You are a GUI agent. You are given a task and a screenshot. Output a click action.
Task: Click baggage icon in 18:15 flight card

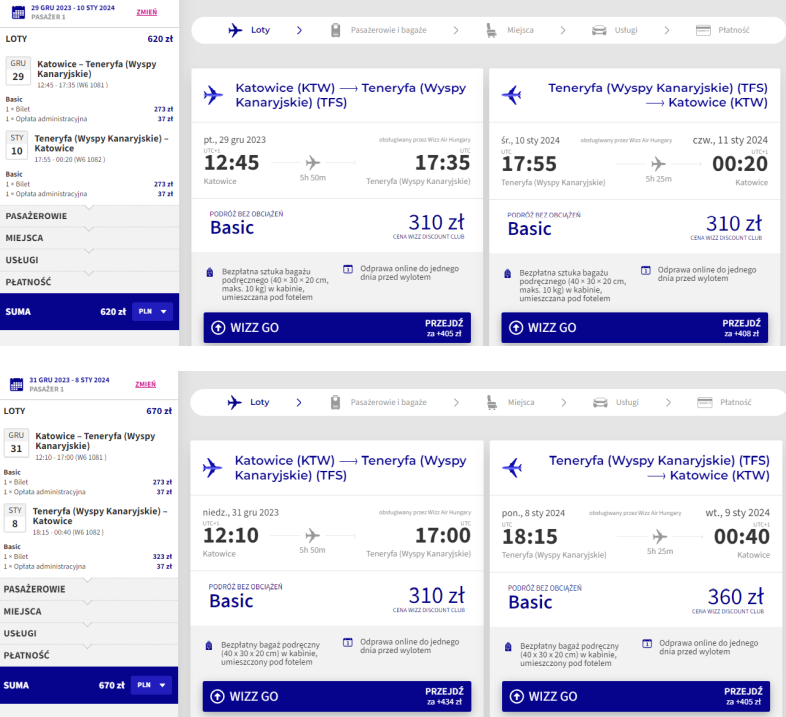click(x=508, y=647)
